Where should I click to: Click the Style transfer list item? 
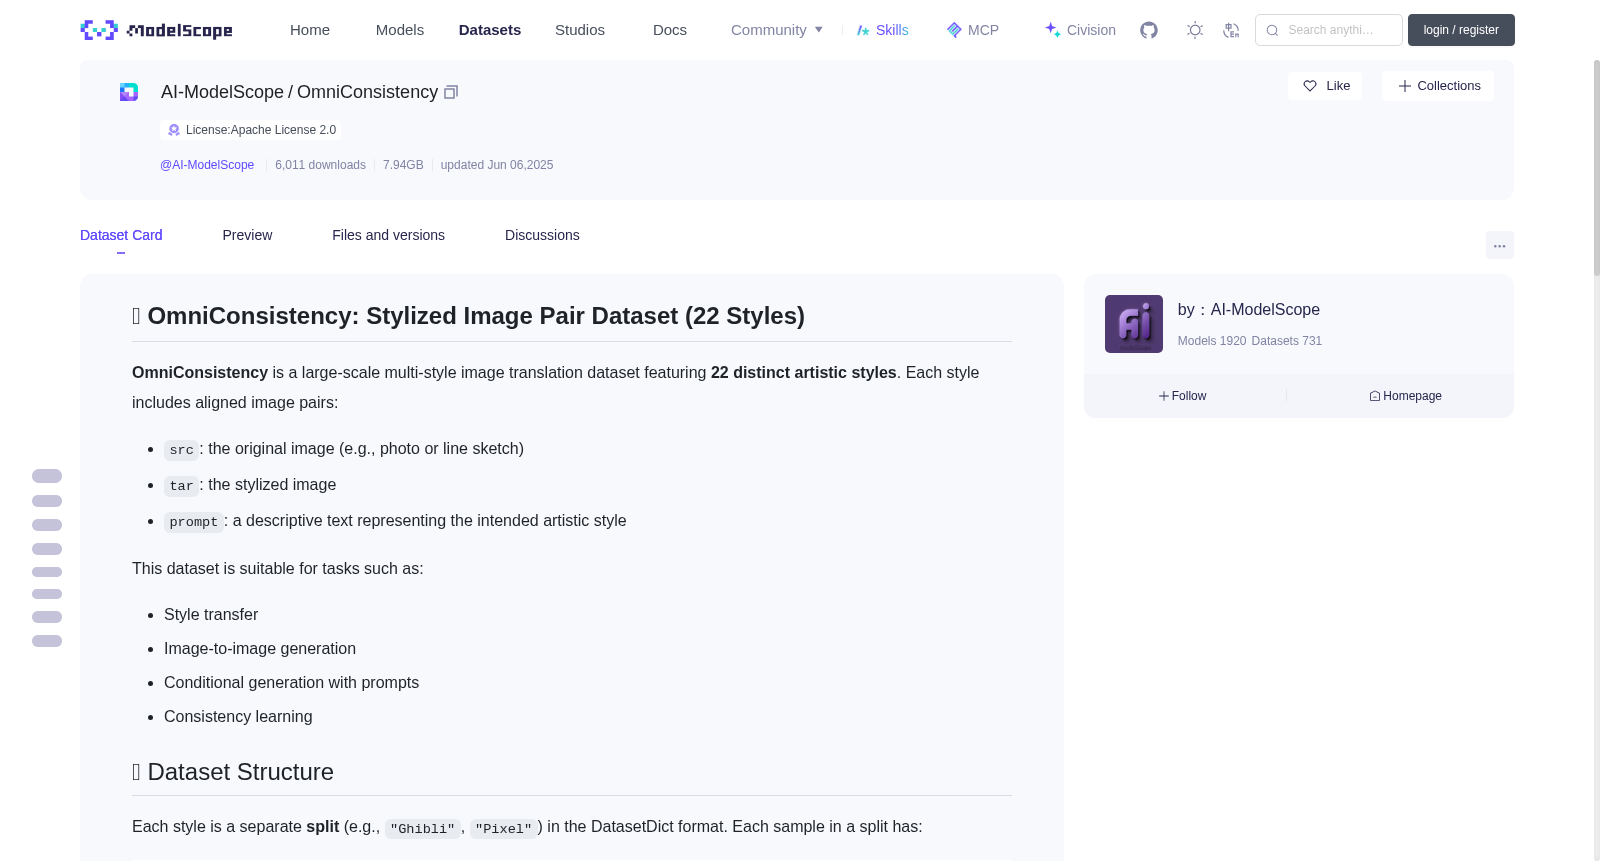[x=211, y=615]
